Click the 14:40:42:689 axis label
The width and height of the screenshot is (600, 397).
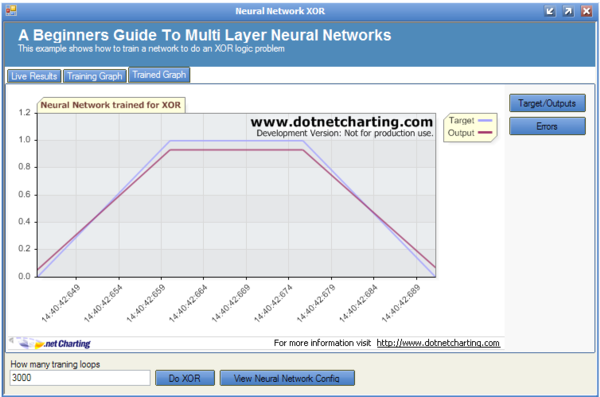[401, 303]
